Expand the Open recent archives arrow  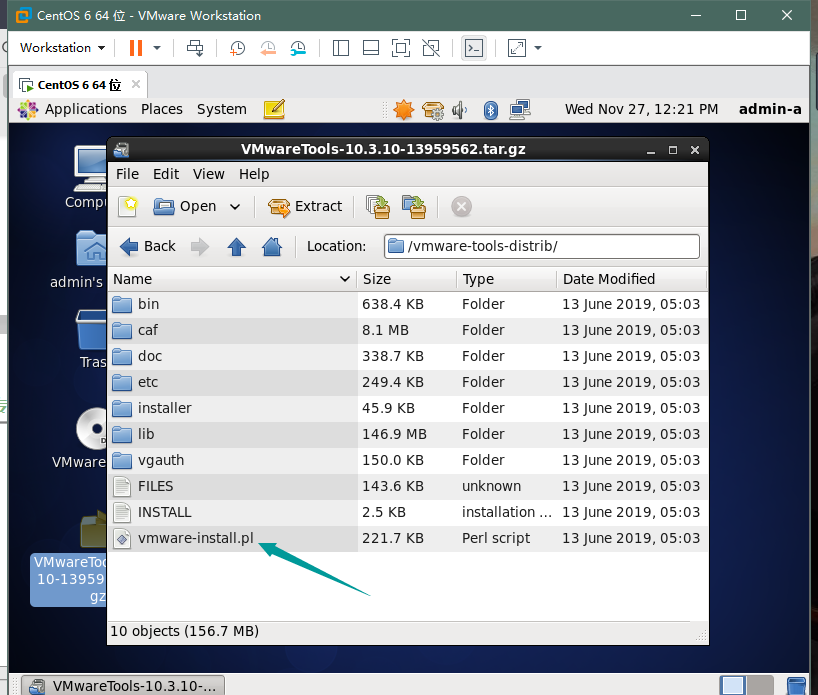(235, 207)
